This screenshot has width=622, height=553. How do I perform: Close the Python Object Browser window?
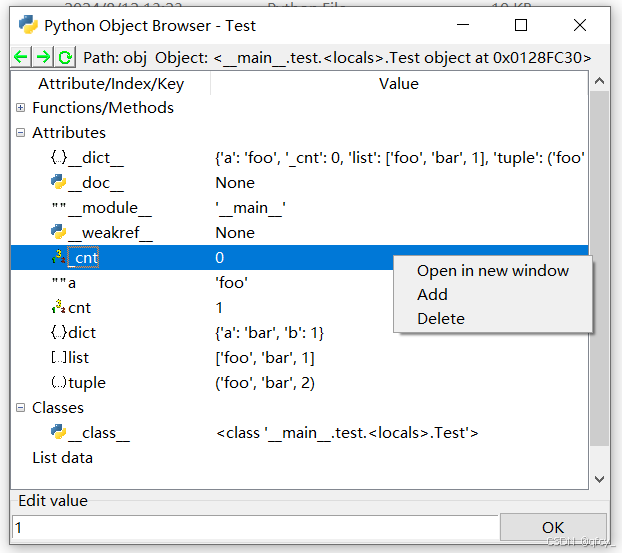580,25
